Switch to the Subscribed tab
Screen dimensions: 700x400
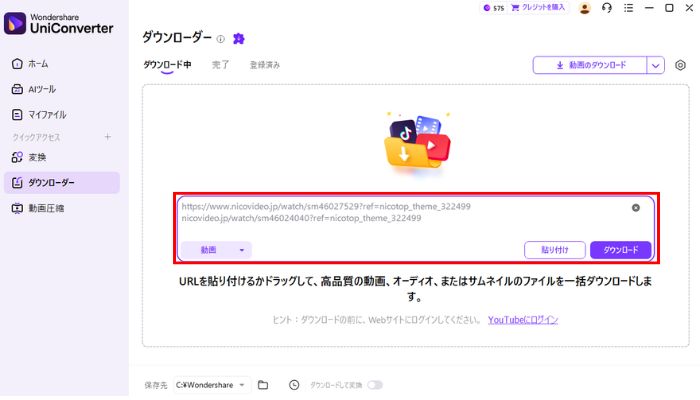[x=265, y=65]
